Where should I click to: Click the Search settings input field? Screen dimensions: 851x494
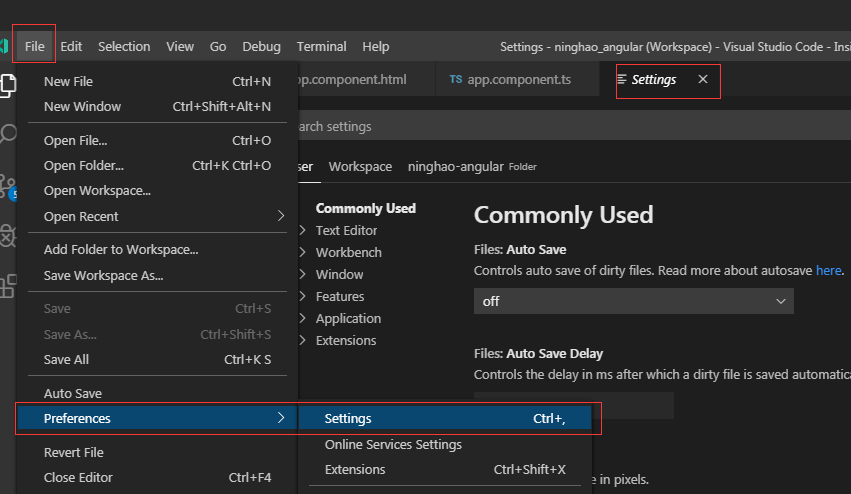574,126
